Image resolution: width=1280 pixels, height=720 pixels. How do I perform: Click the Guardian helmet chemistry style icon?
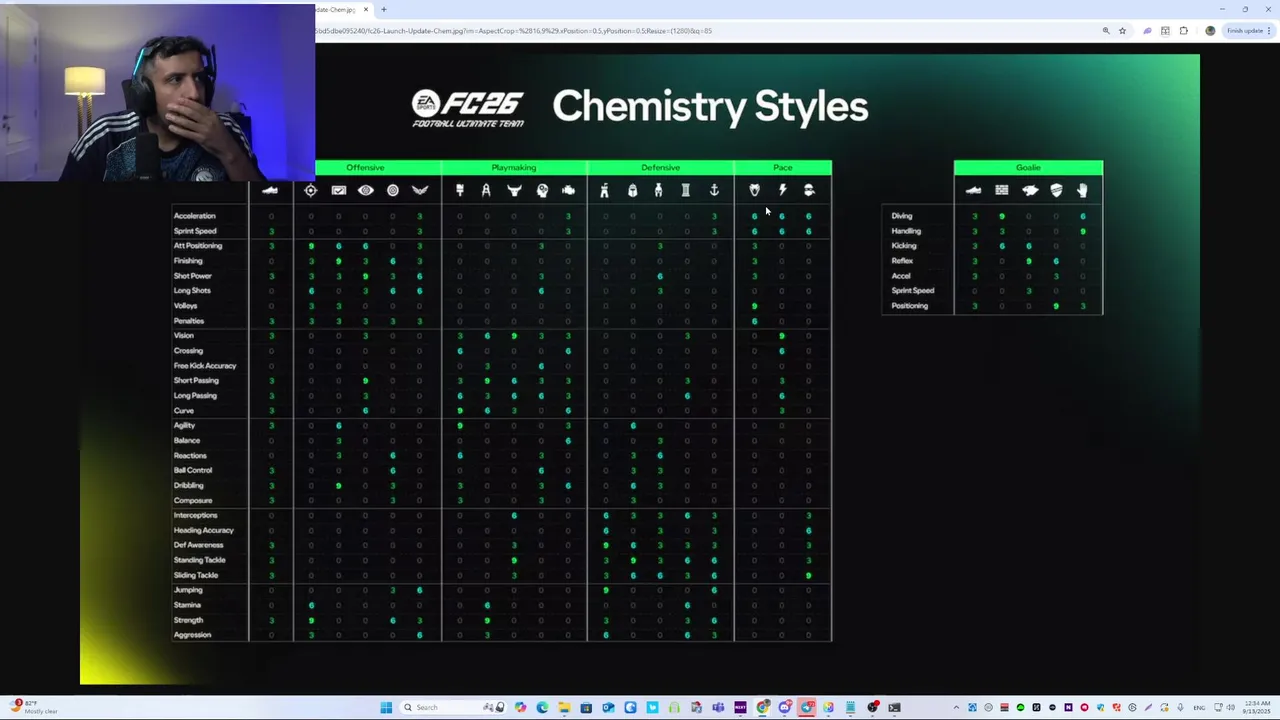click(632, 190)
